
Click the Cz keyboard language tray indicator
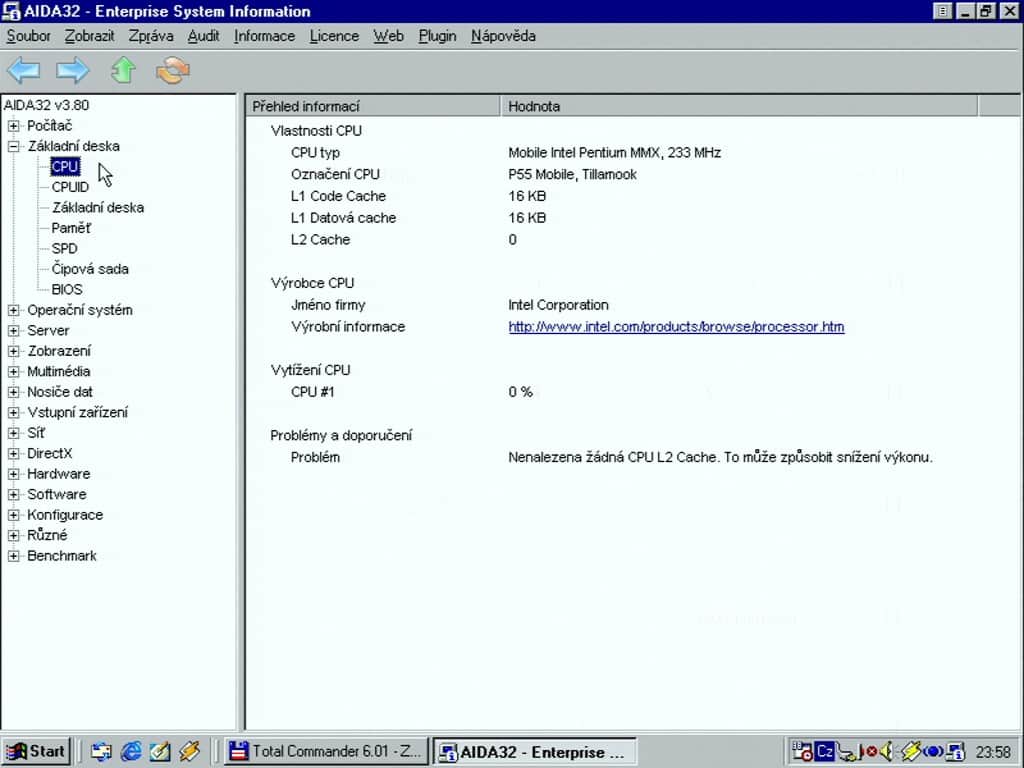pos(825,751)
